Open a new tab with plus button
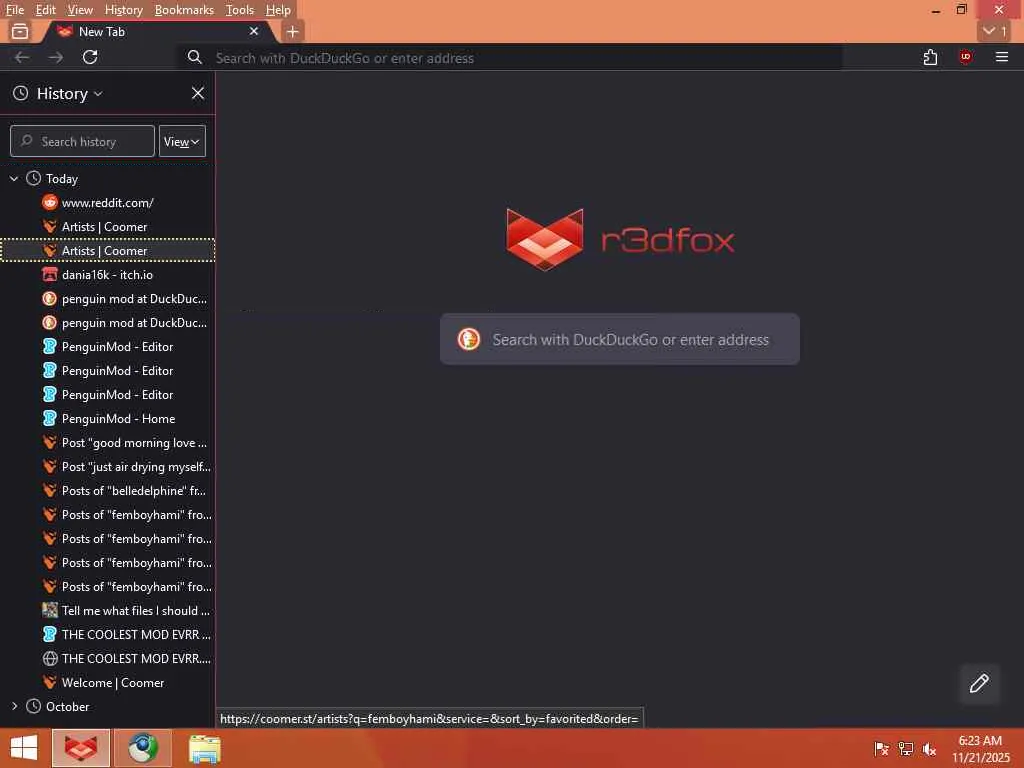This screenshot has height=768, width=1024. coord(293,31)
